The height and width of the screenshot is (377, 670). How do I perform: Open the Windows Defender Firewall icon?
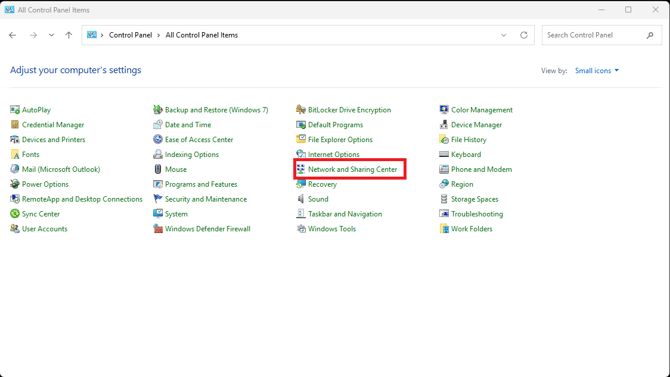click(158, 229)
